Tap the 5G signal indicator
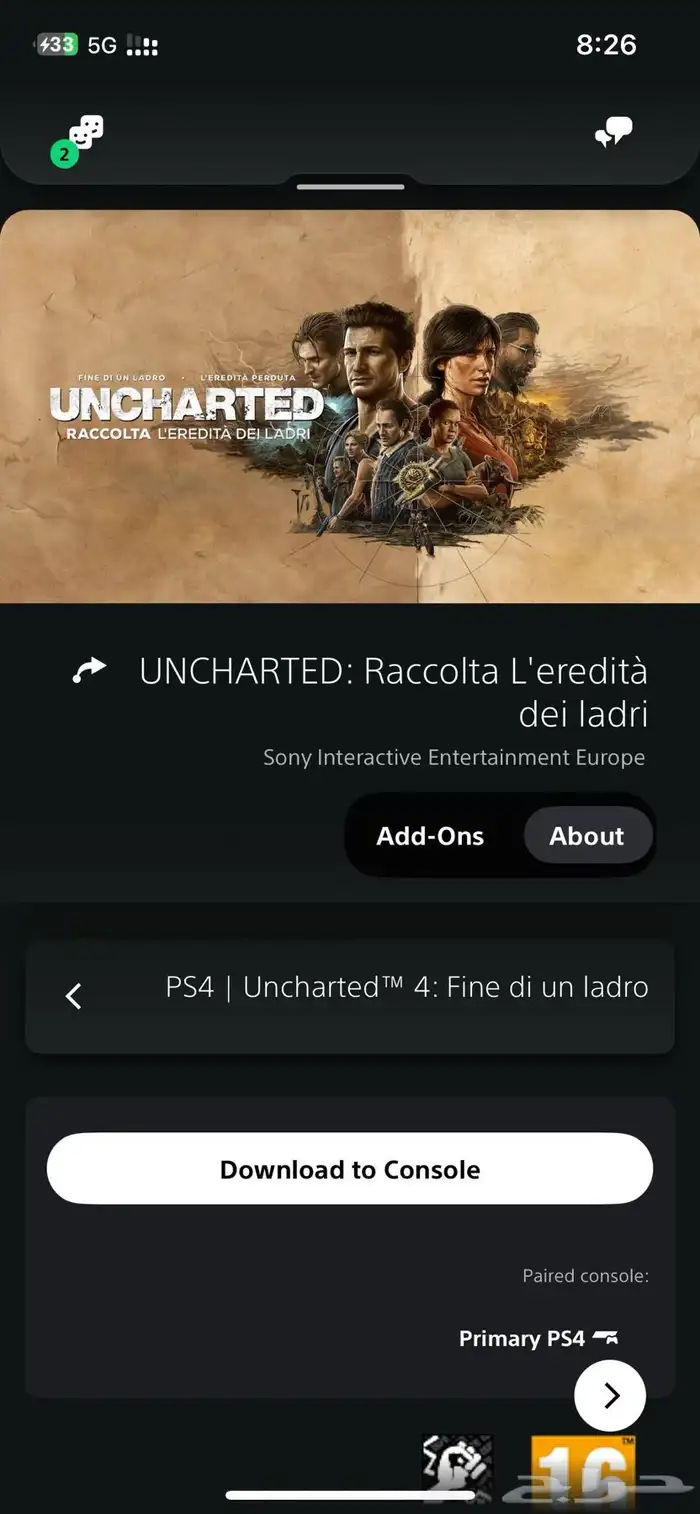Screen dimensions: 700x1514 pyautogui.click(x=103, y=45)
